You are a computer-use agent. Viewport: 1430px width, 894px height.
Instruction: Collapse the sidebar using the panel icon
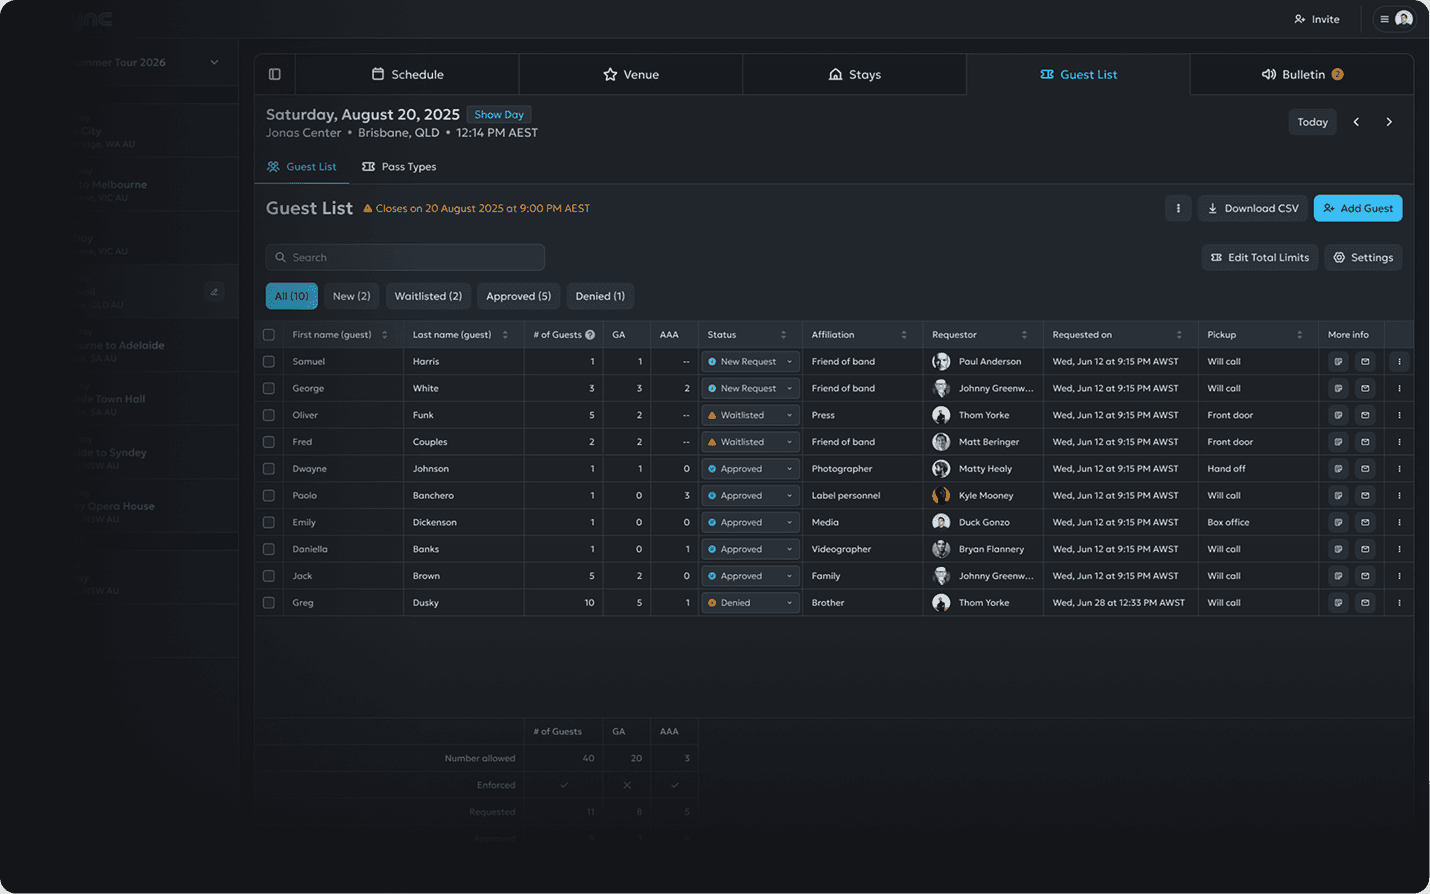click(x=274, y=74)
